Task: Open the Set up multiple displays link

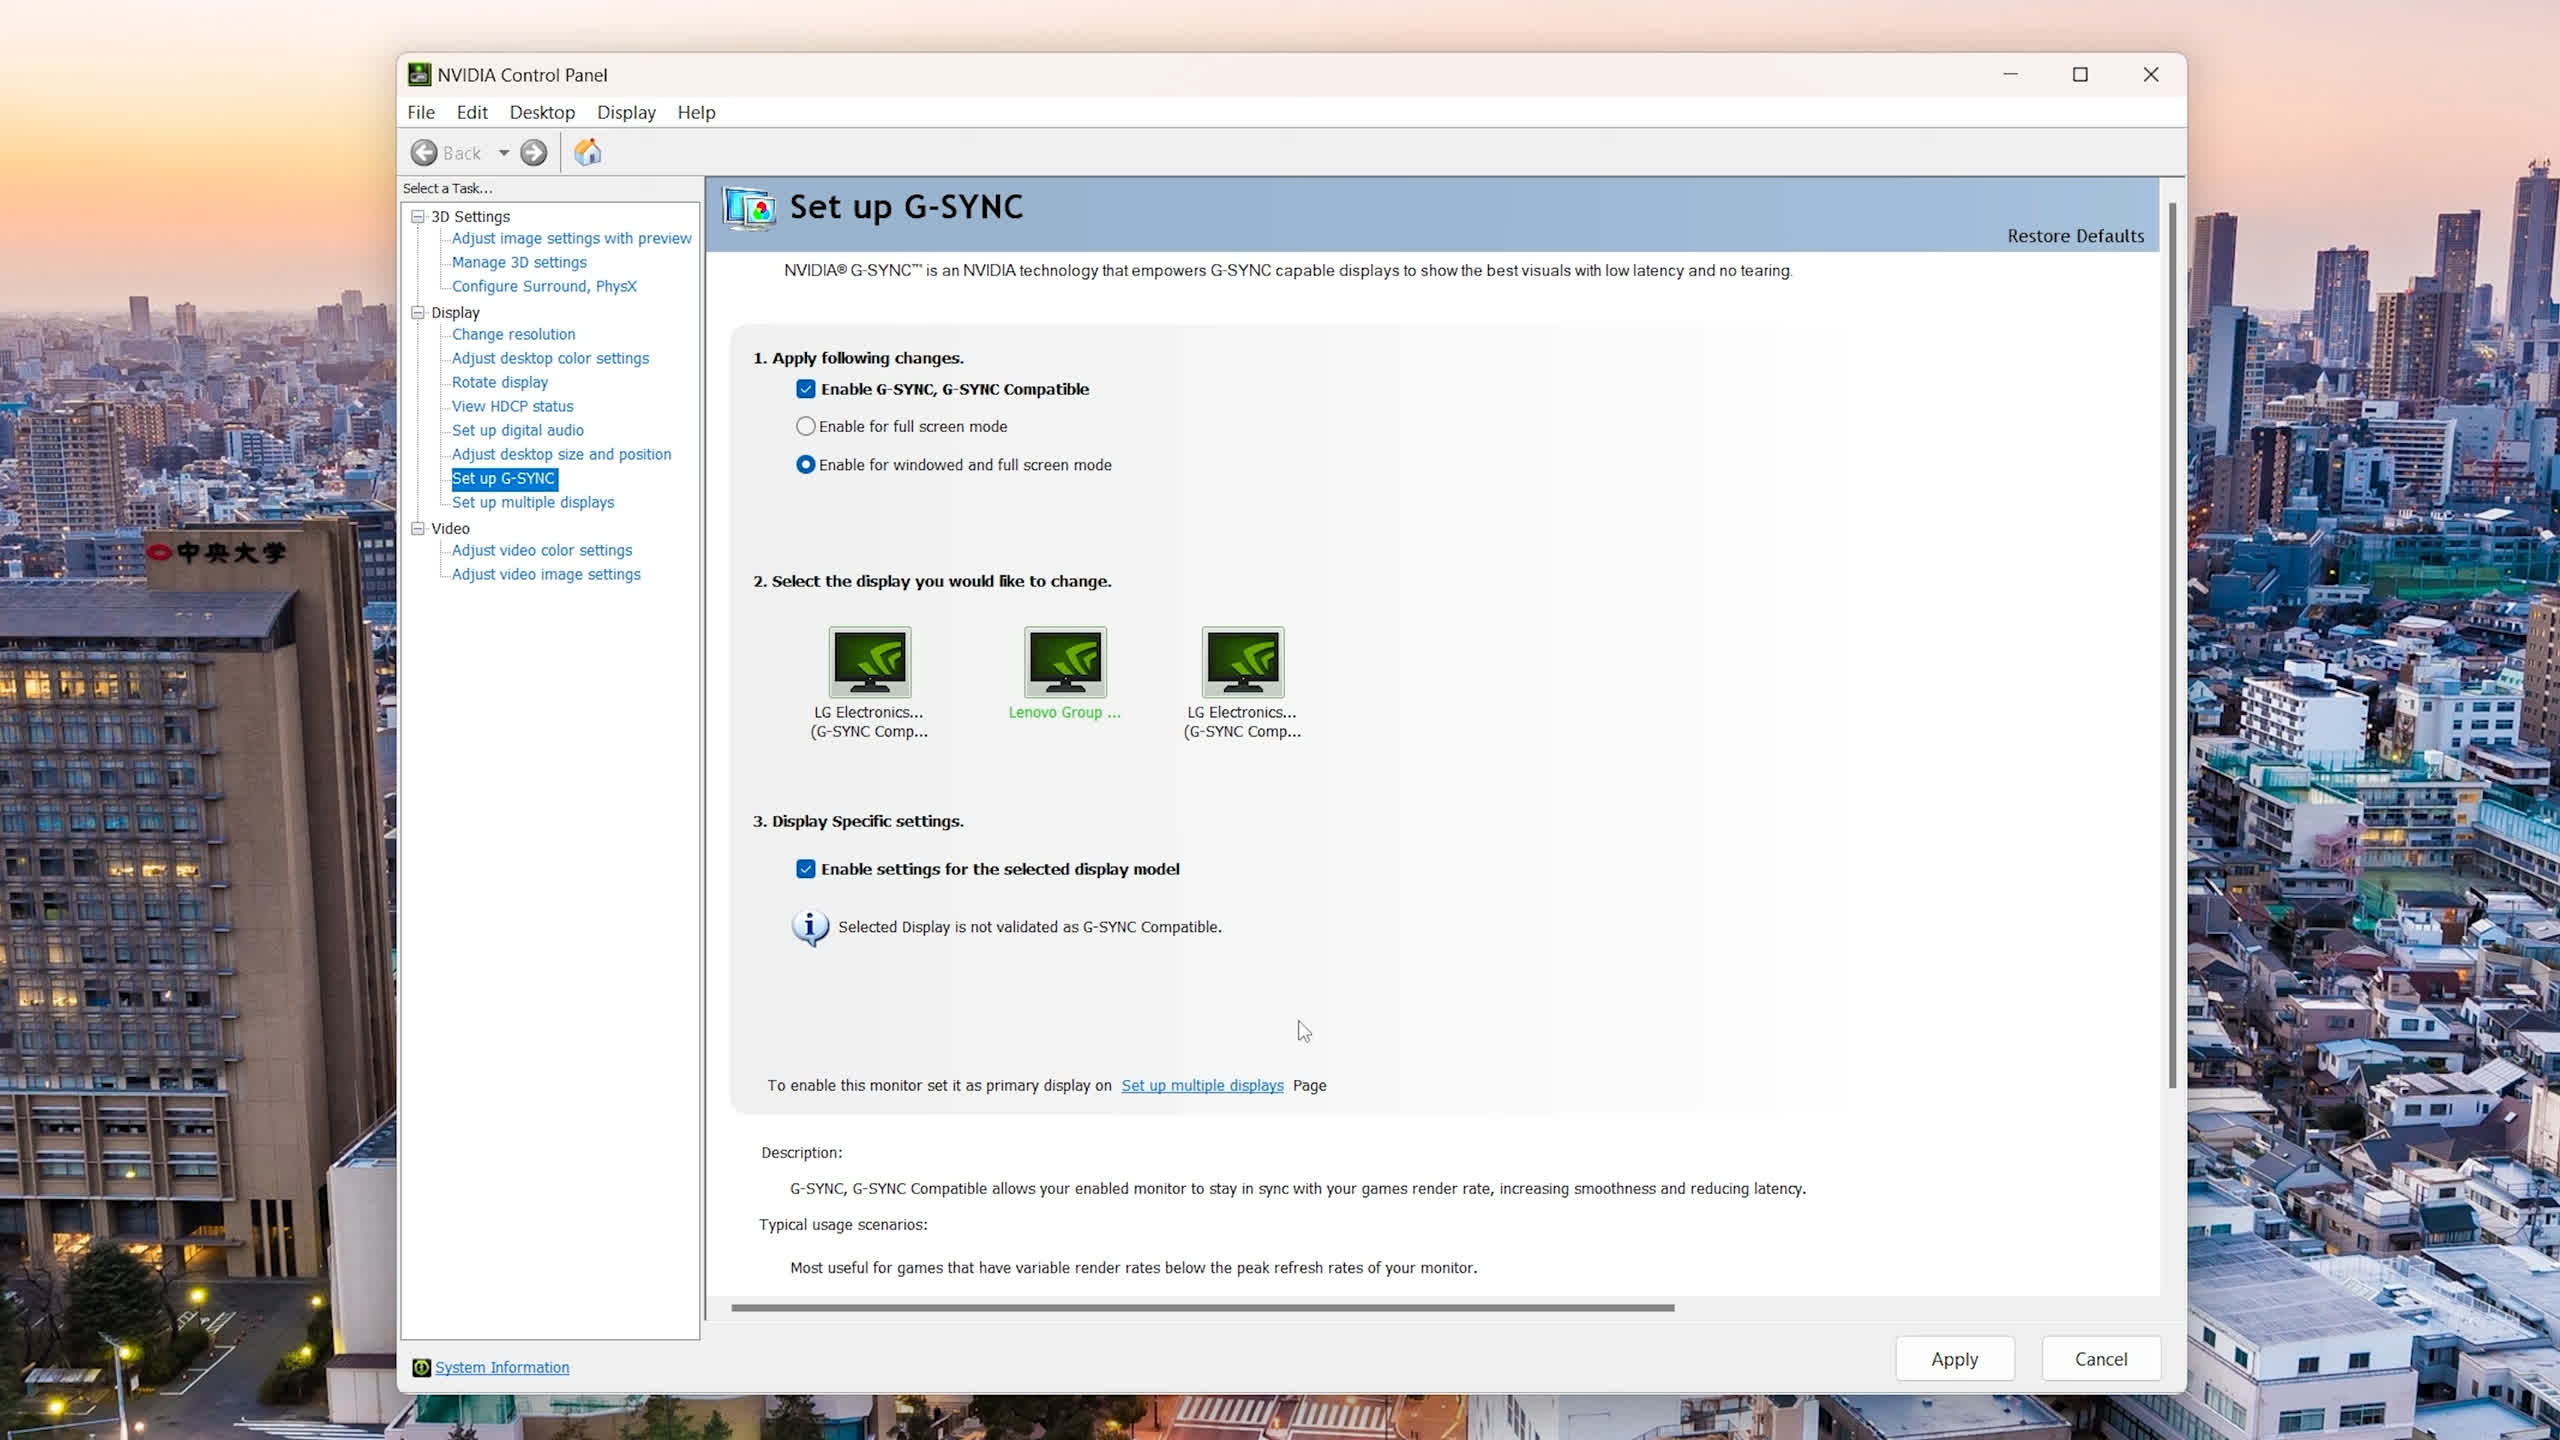Action: click(1202, 1085)
